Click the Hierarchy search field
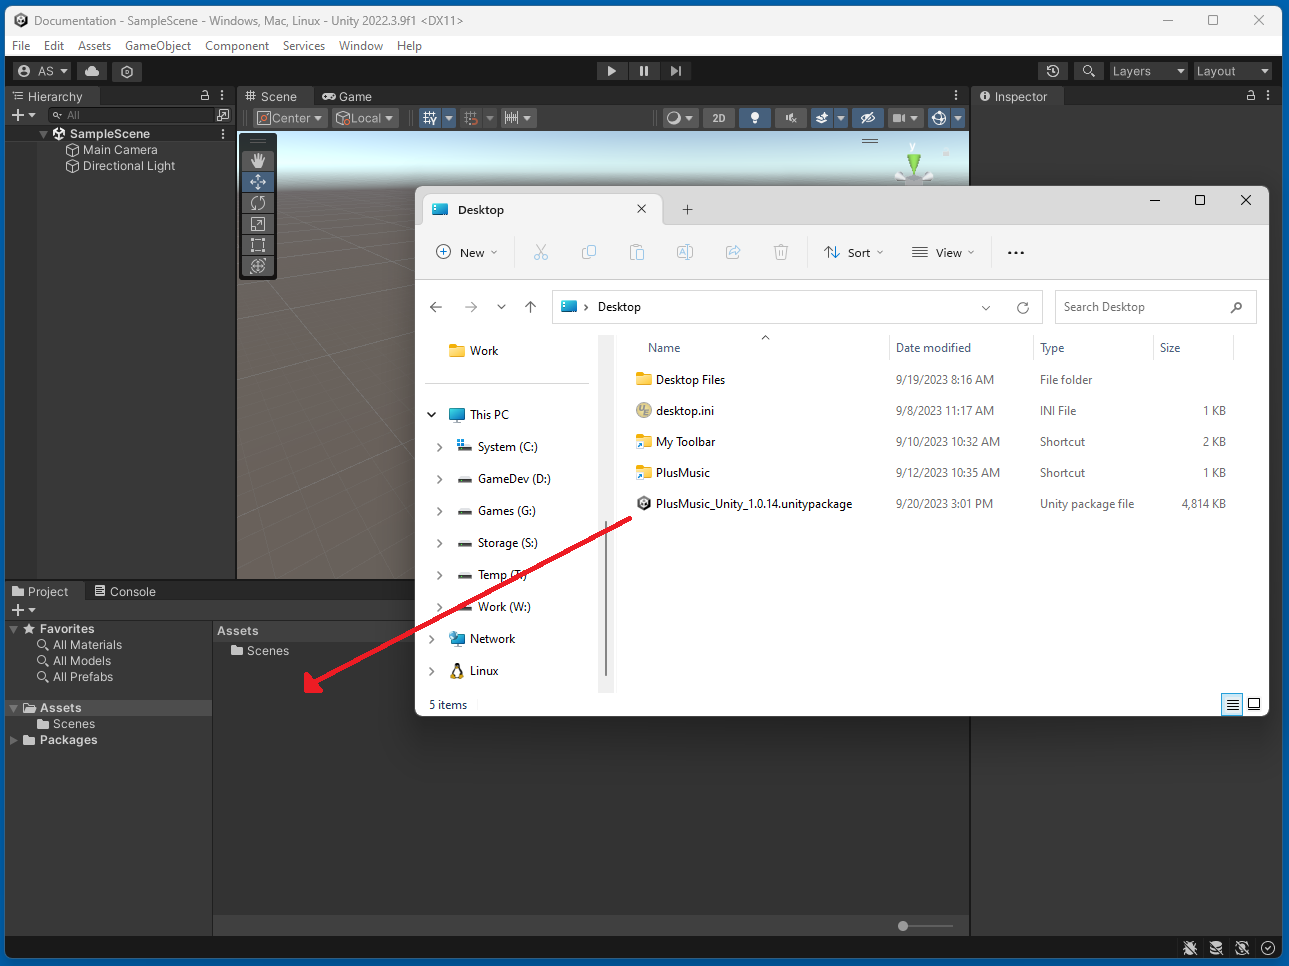Viewport: 1289px width, 966px height. pyautogui.click(x=131, y=115)
